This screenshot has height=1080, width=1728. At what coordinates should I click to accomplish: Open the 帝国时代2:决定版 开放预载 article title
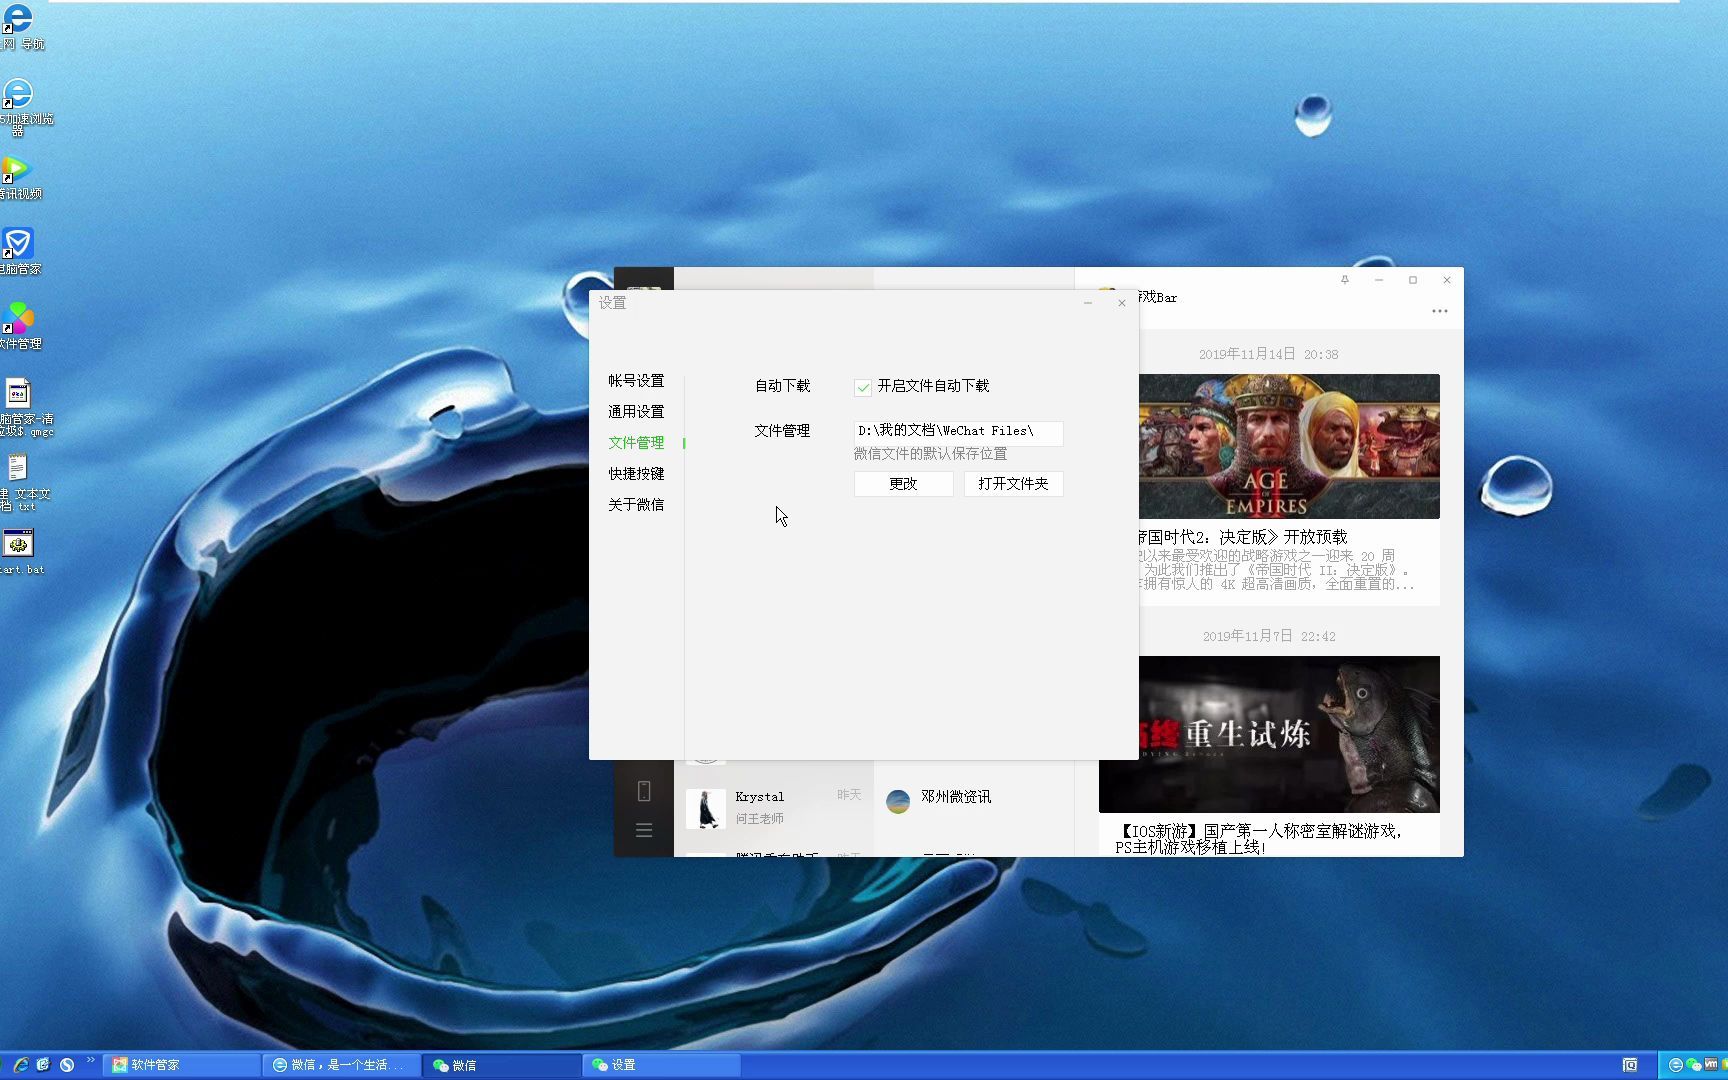tap(1242, 537)
